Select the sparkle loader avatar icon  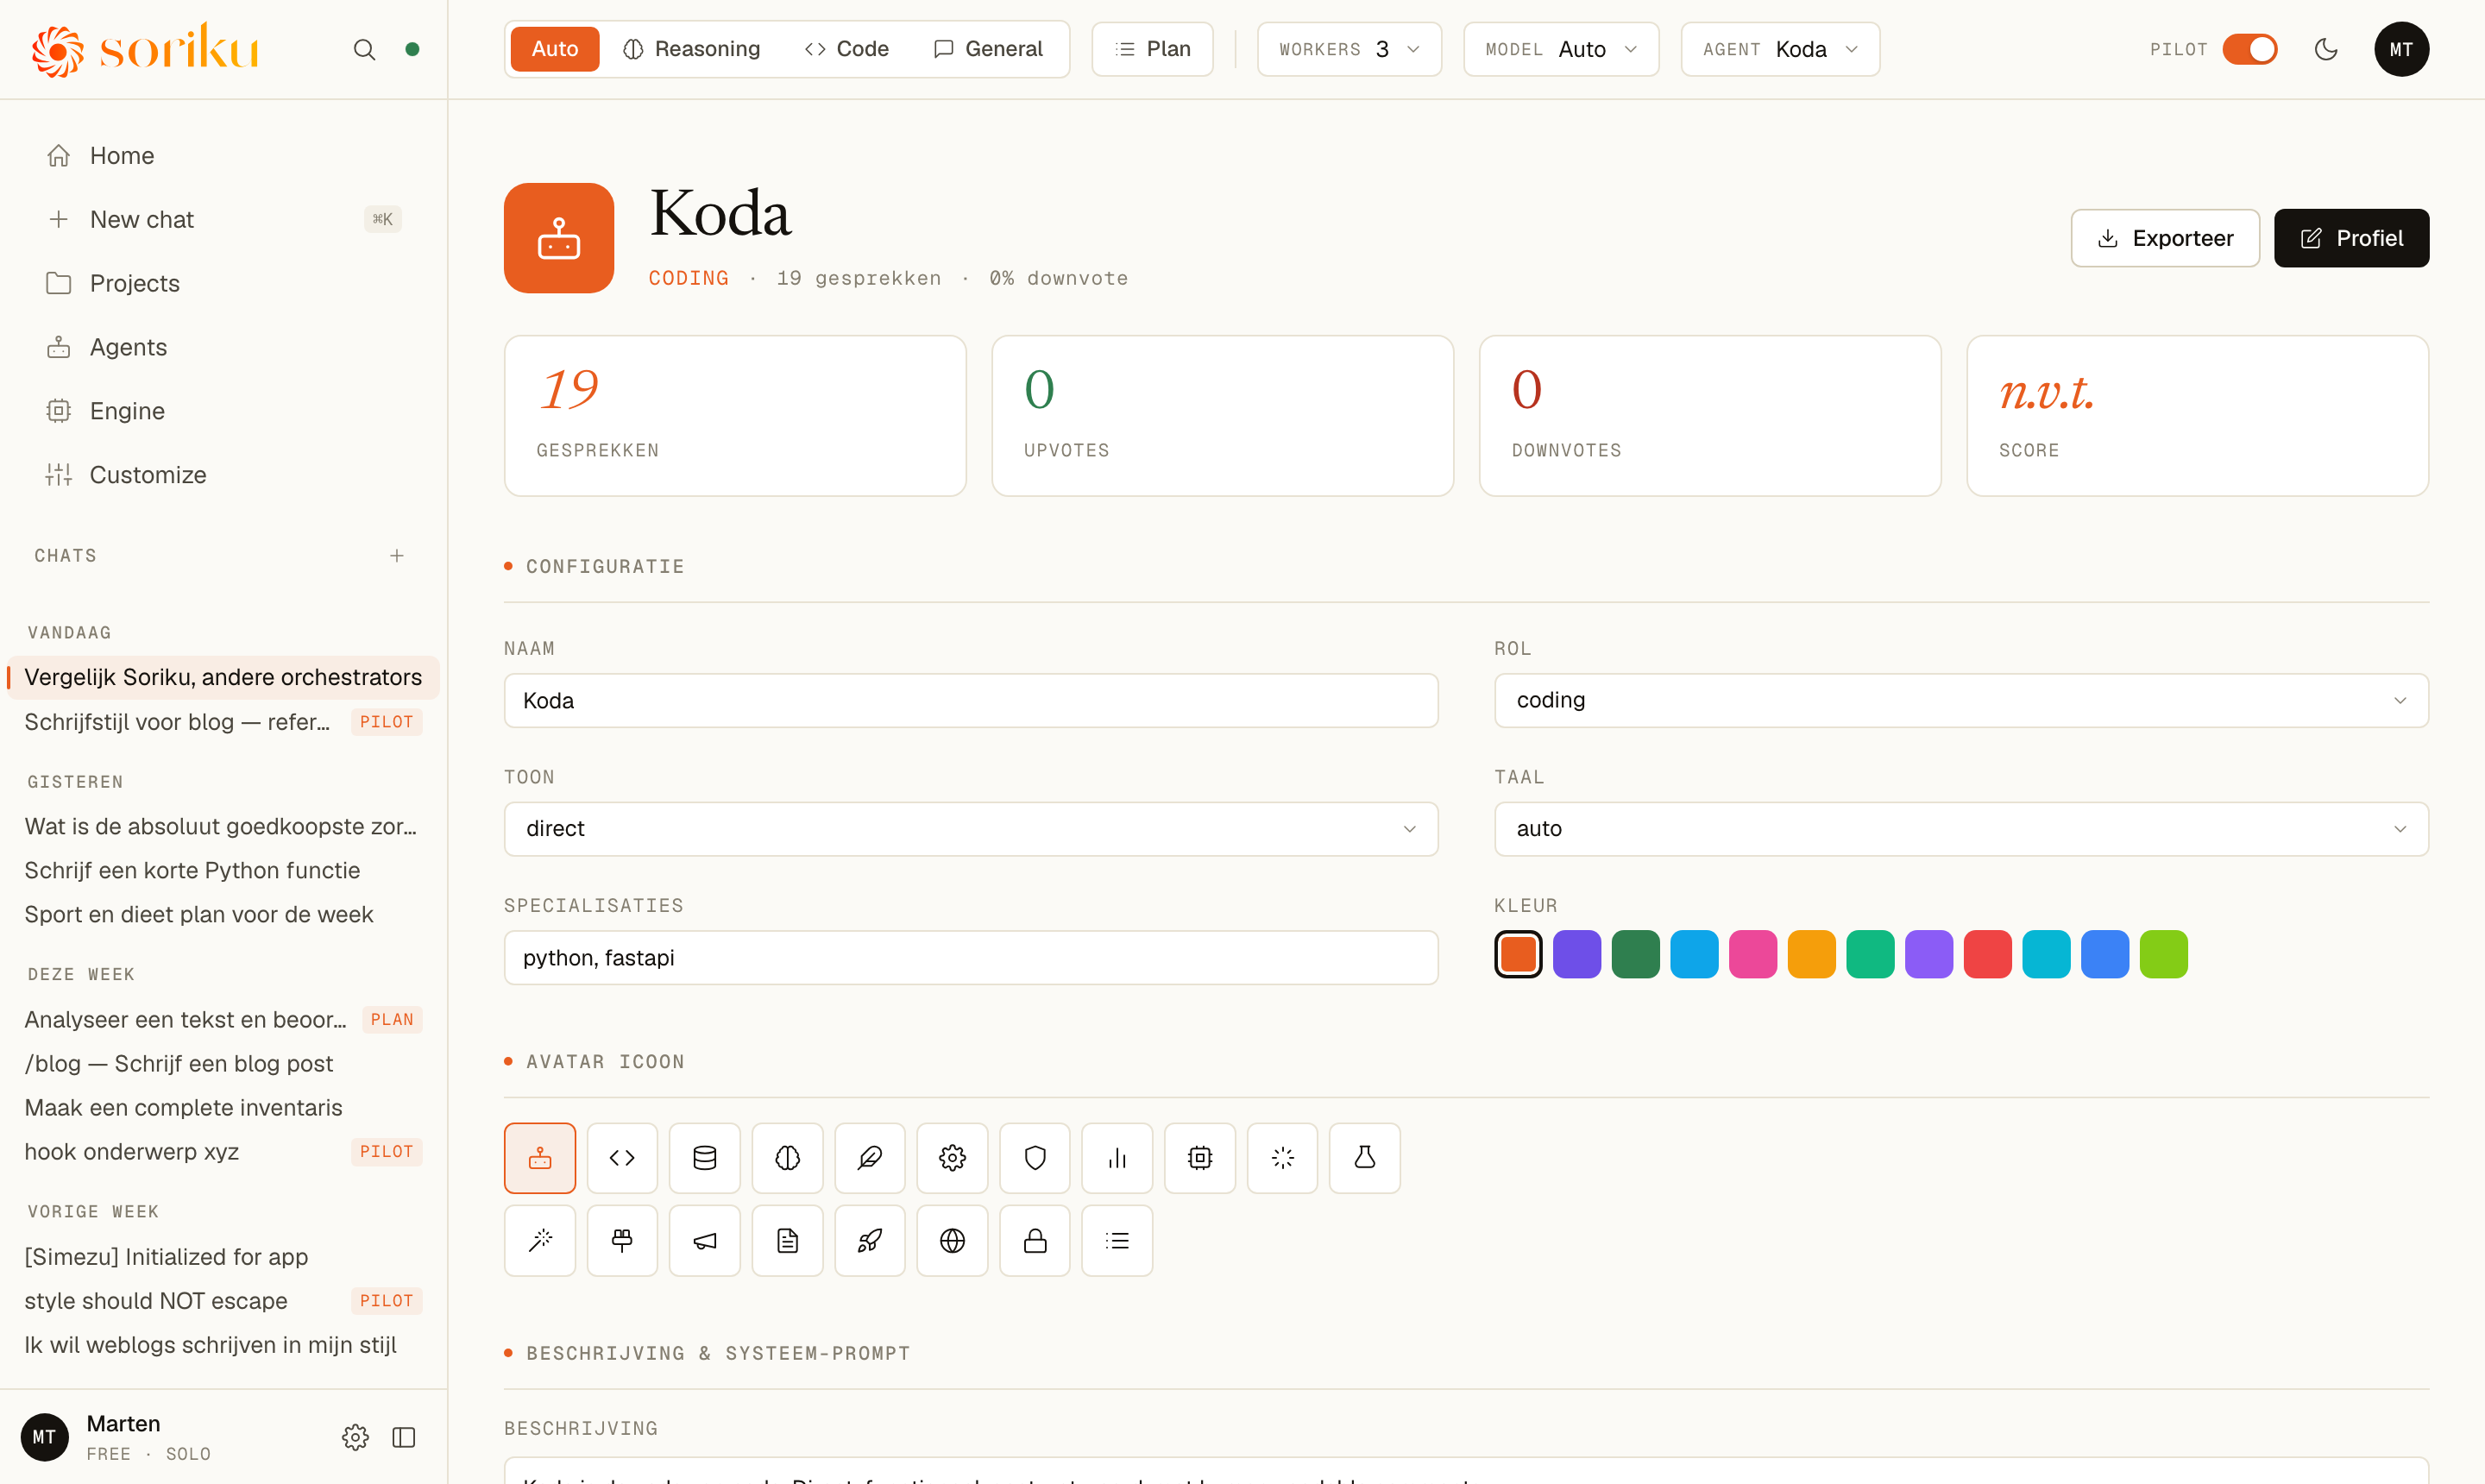pyautogui.click(x=1283, y=1158)
